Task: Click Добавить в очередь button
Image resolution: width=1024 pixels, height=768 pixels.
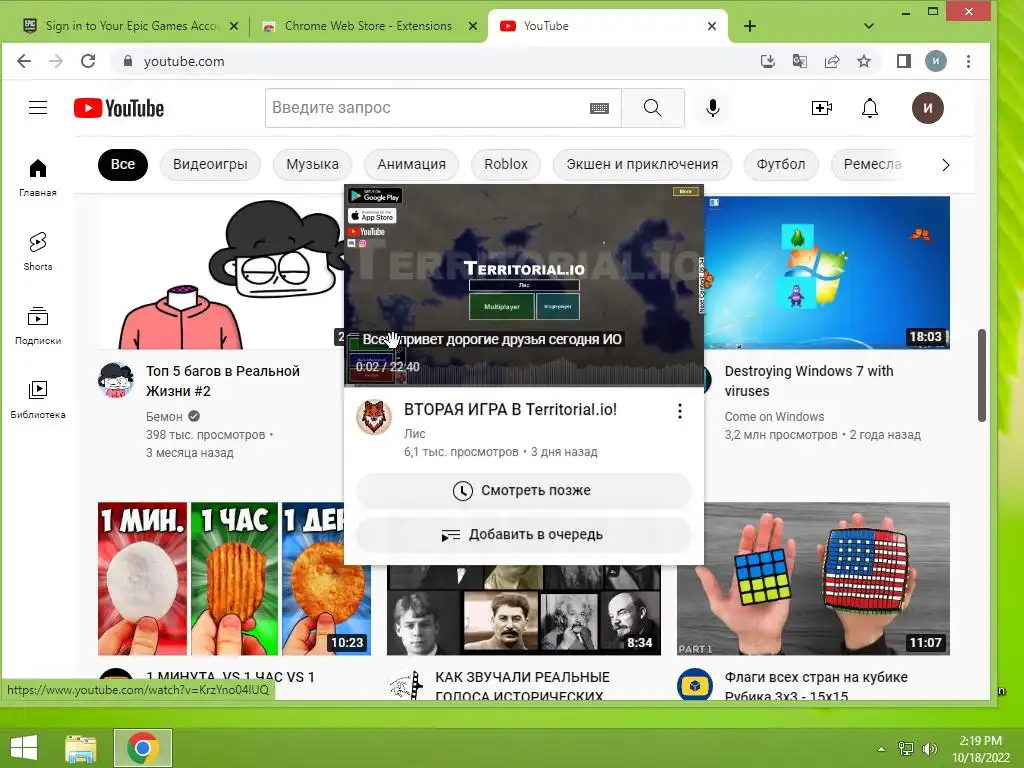Action: pos(523,535)
